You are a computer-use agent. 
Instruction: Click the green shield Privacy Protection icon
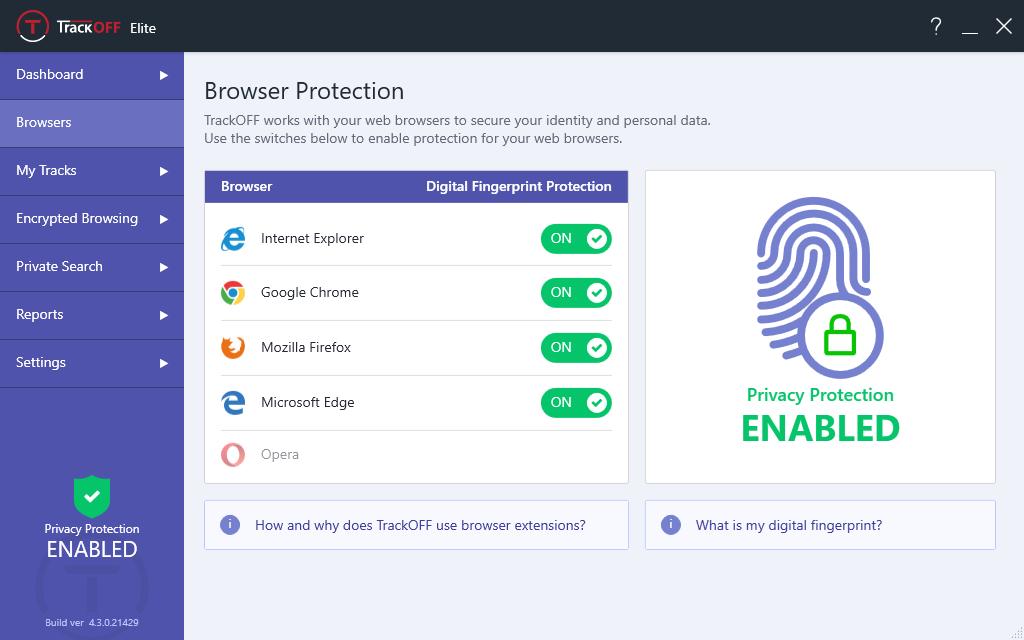point(92,496)
